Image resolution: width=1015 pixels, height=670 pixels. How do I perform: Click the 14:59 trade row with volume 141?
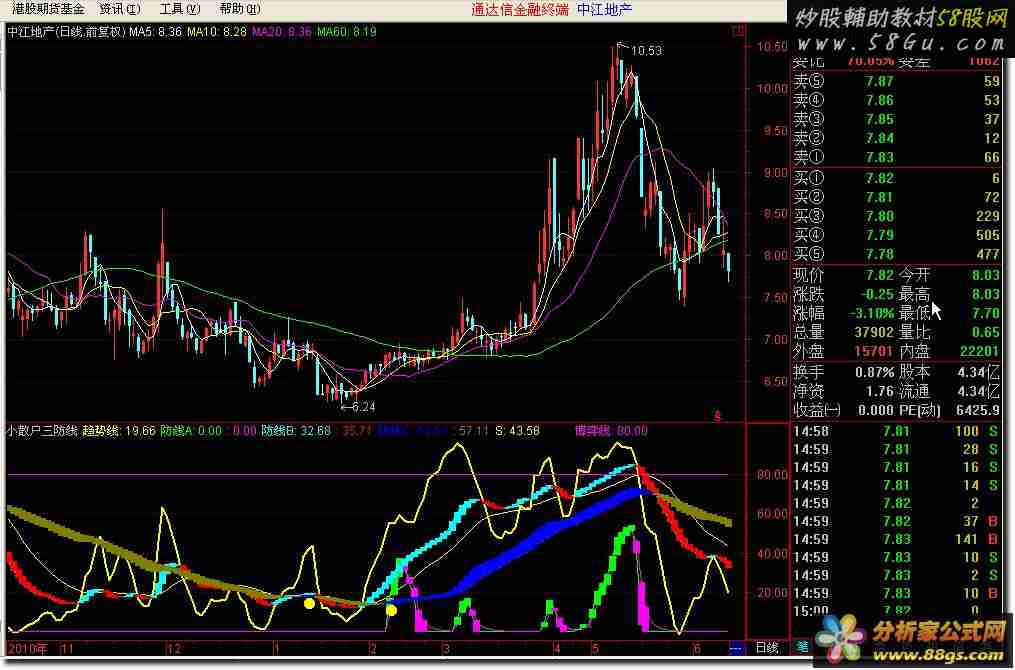[897, 539]
